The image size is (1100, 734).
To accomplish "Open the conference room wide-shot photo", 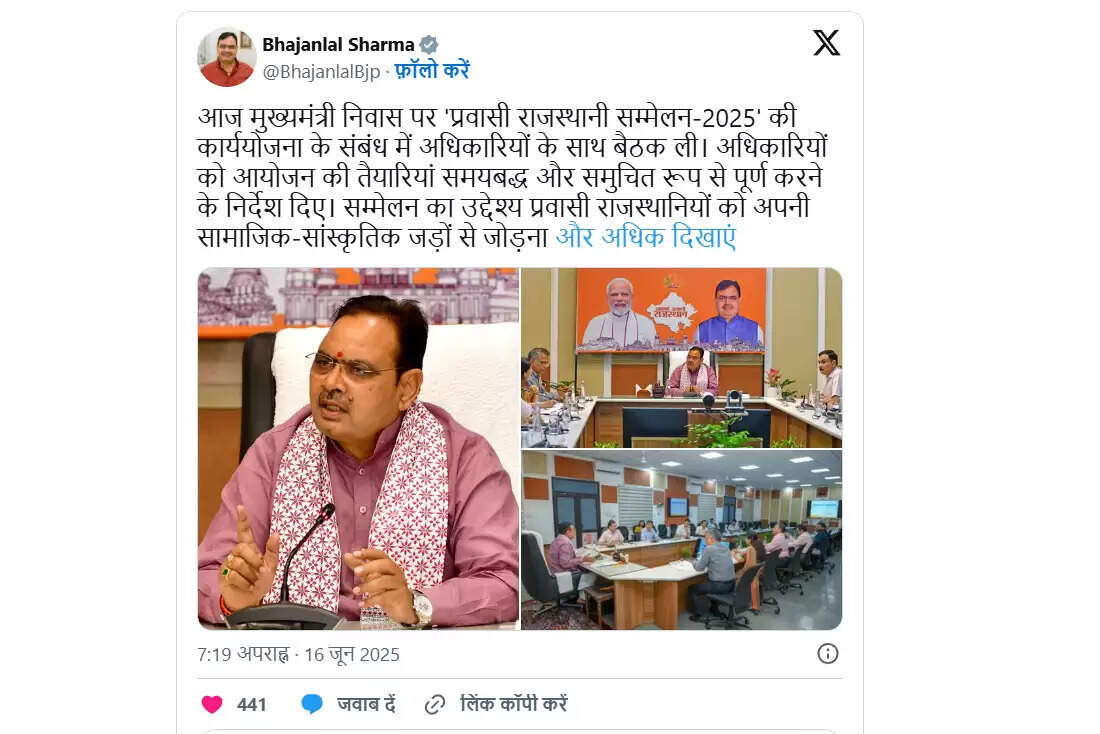I will pyautogui.click(x=681, y=540).
